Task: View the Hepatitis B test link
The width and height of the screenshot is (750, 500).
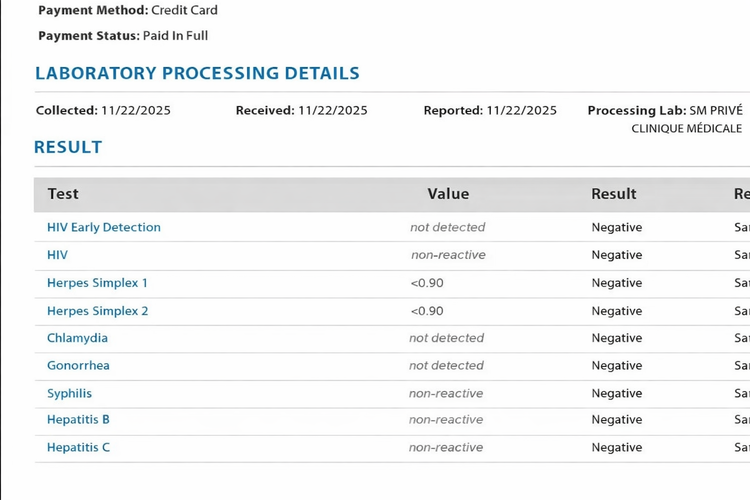Action: [78, 420]
